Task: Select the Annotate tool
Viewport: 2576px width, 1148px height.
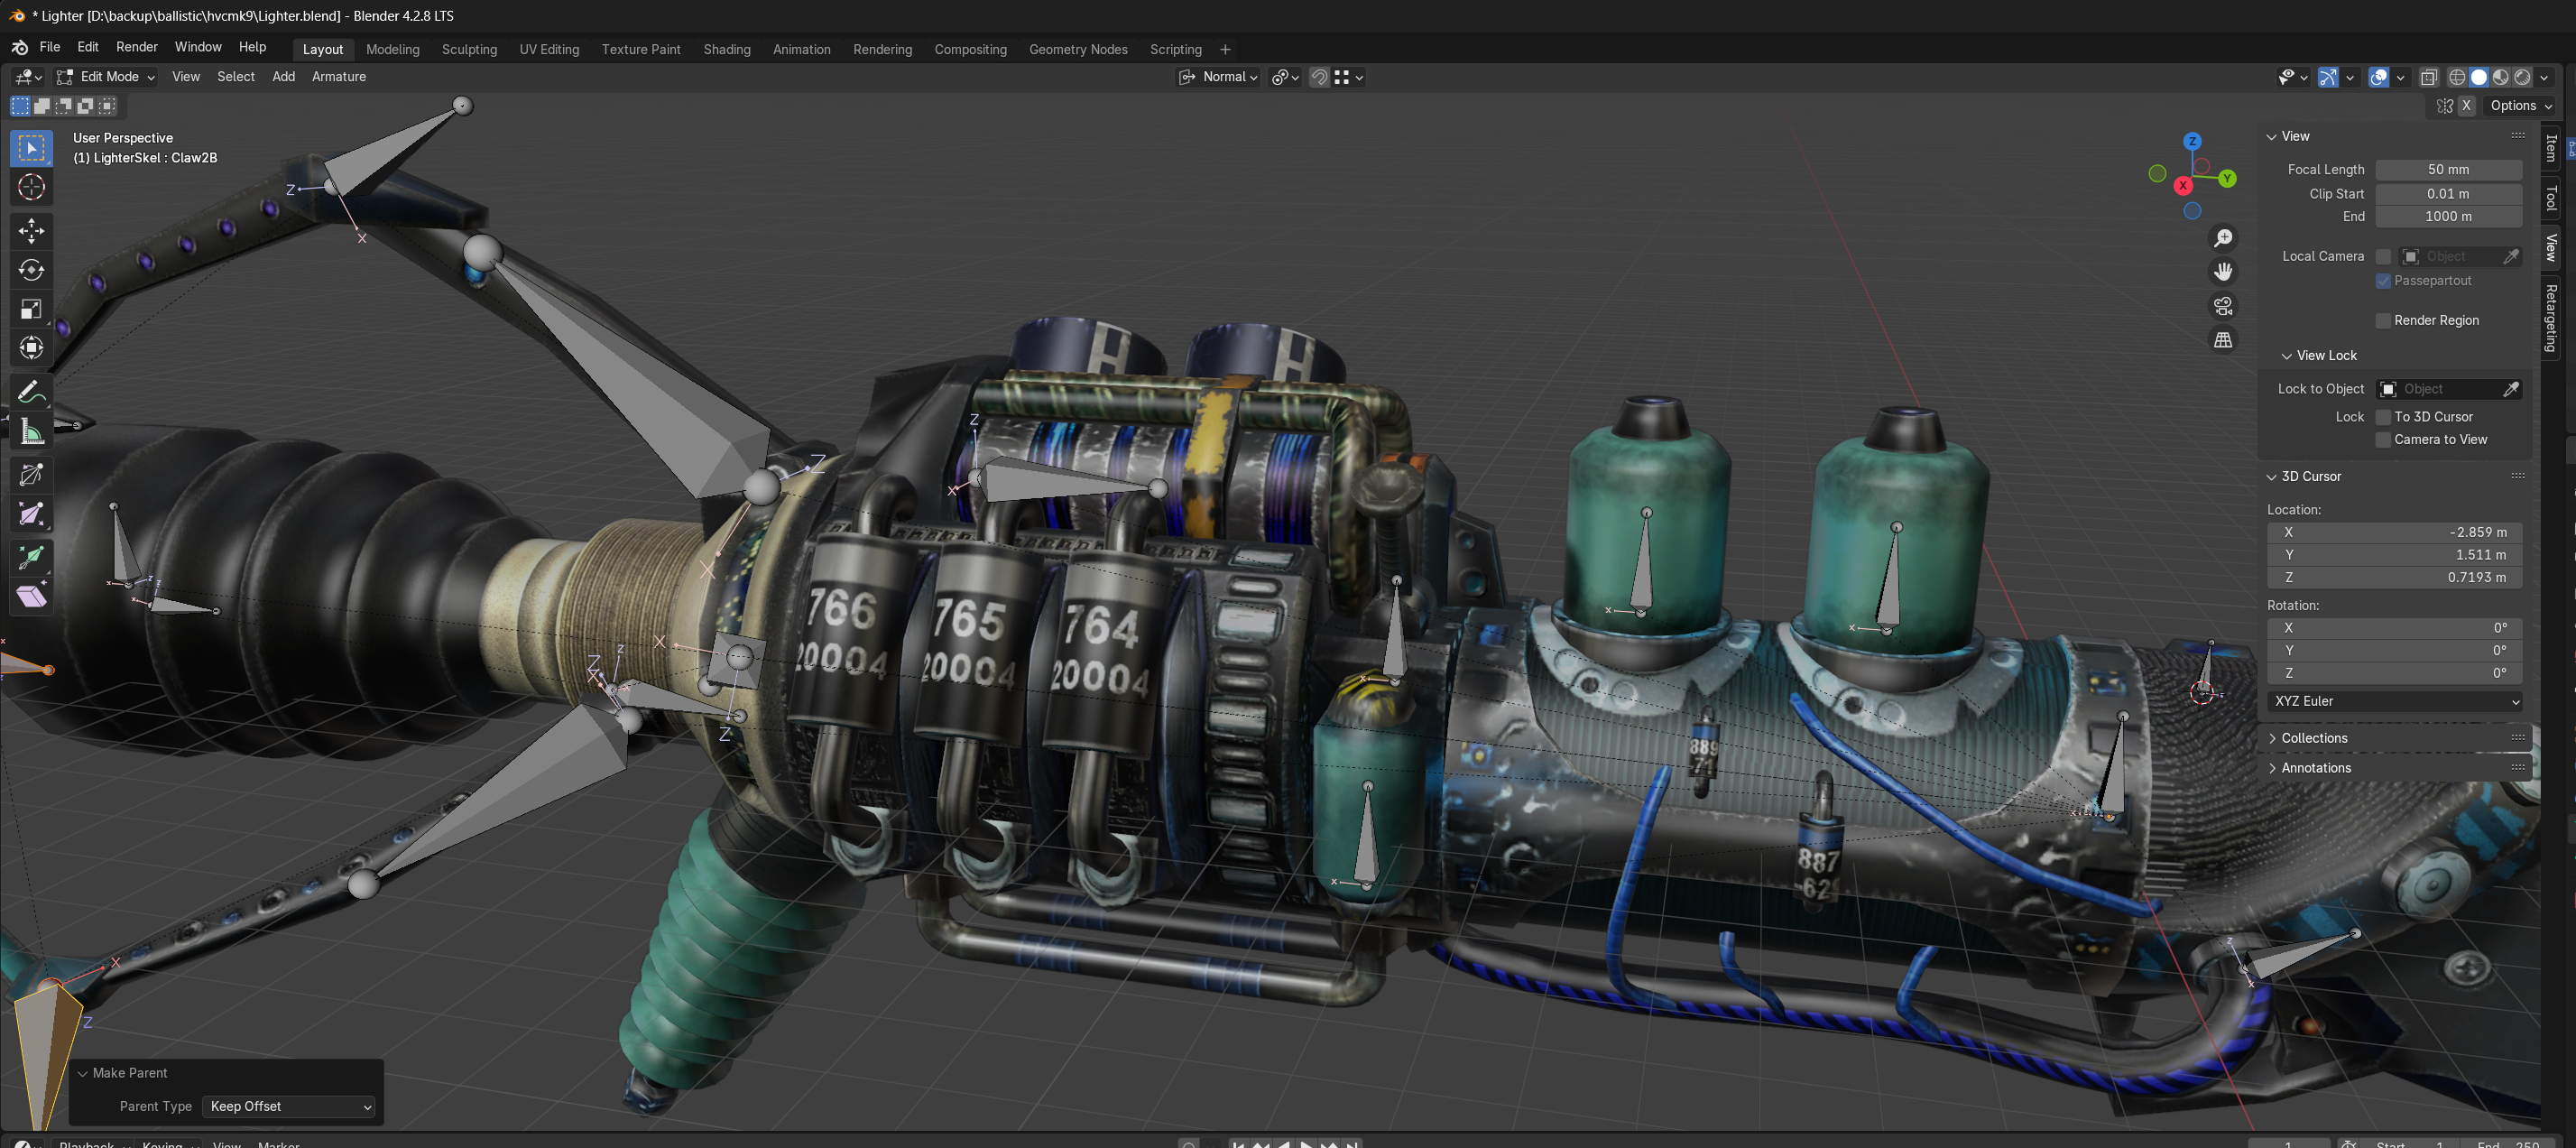Action: tap(31, 392)
